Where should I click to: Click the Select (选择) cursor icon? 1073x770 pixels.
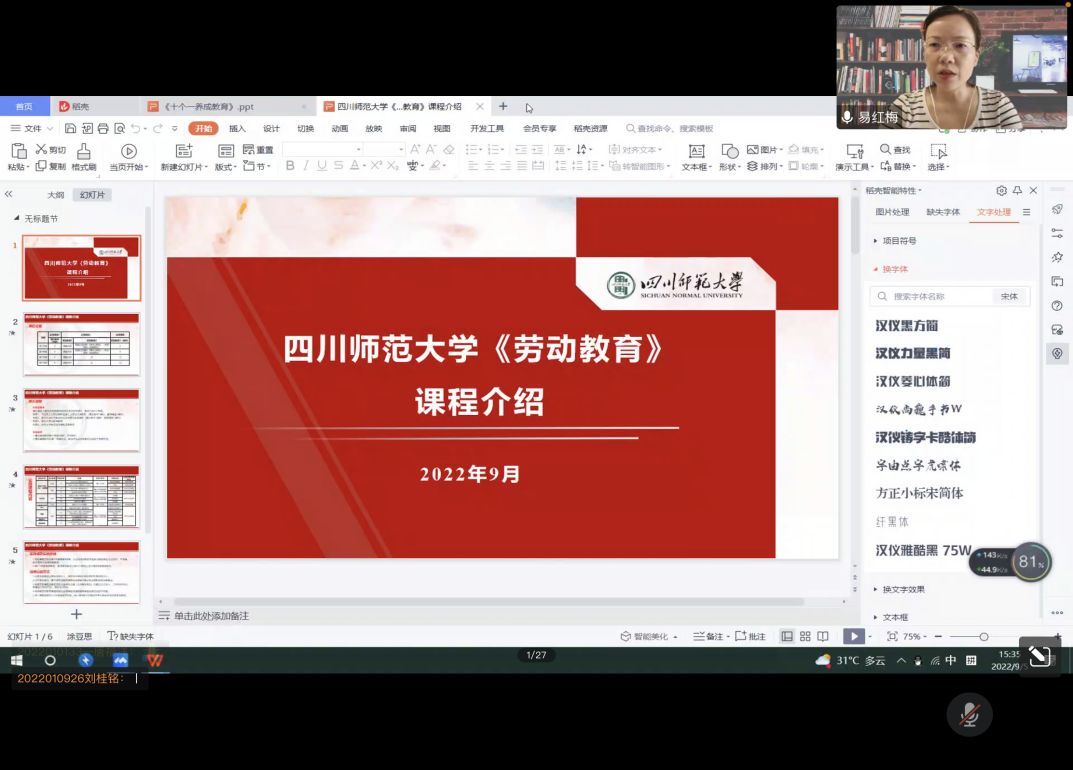pyautogui.click(x=938, y=151)
